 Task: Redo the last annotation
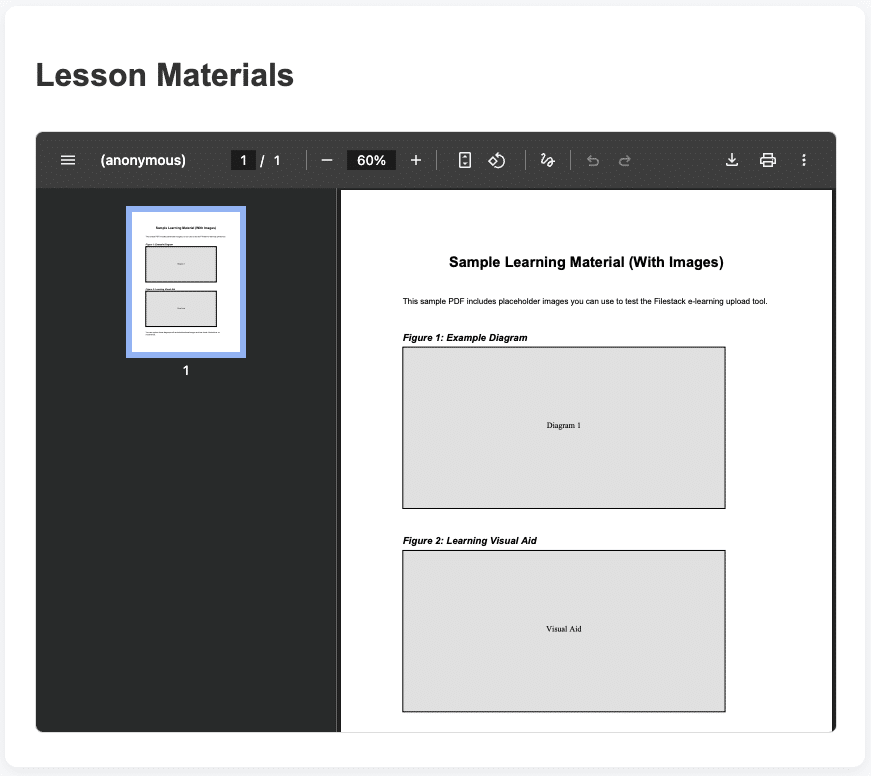[x=623, y=159]
